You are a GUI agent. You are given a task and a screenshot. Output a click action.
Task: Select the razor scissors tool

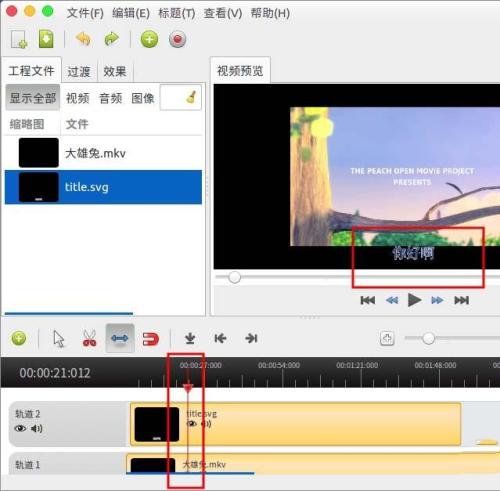(x=89, y=338)
